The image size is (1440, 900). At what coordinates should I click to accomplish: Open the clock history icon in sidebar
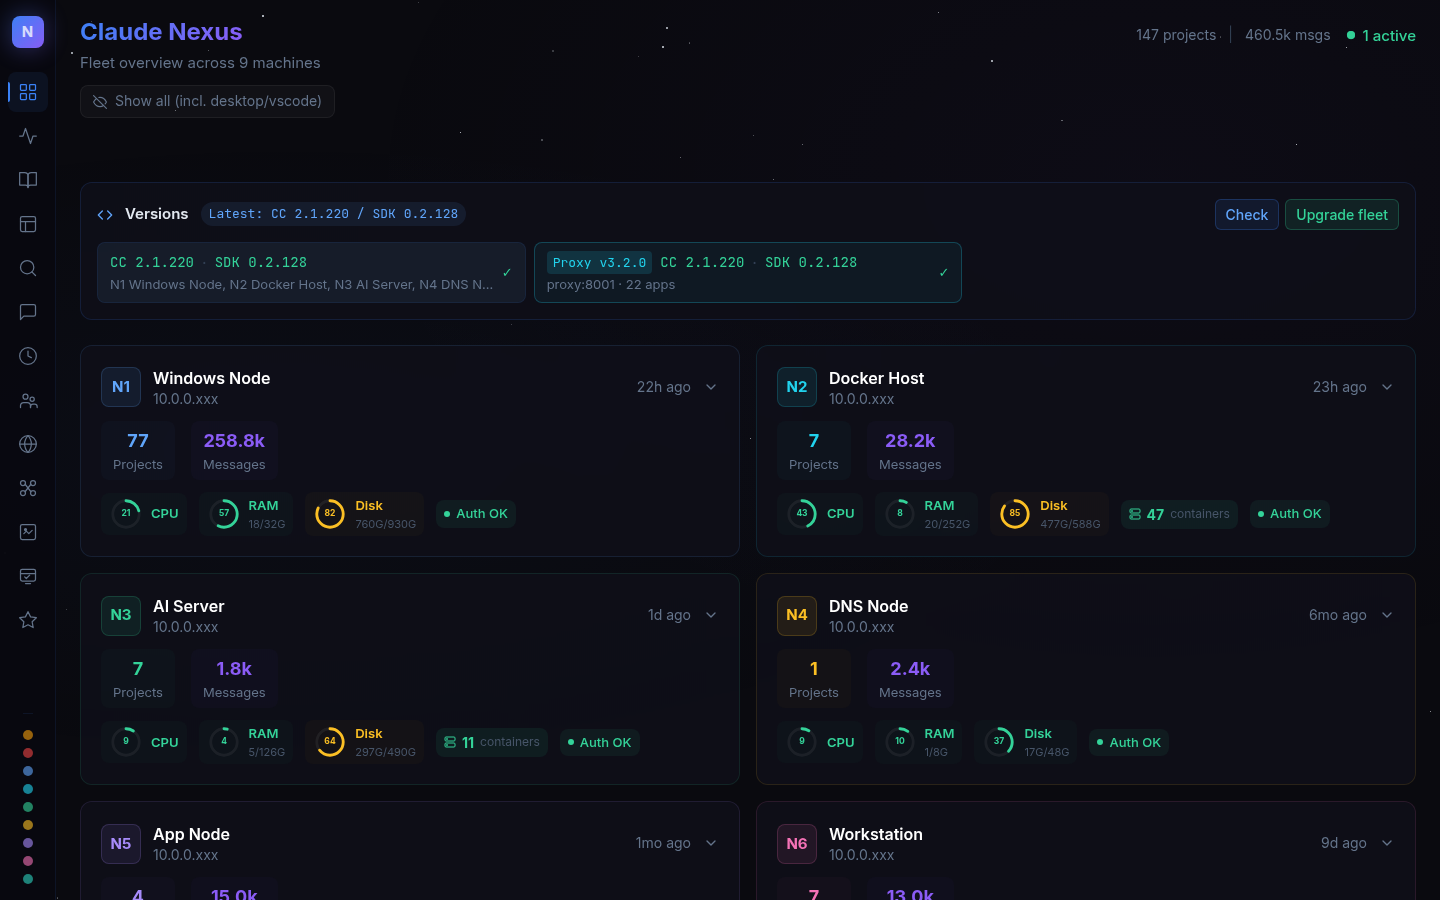[x=28, y=356]
